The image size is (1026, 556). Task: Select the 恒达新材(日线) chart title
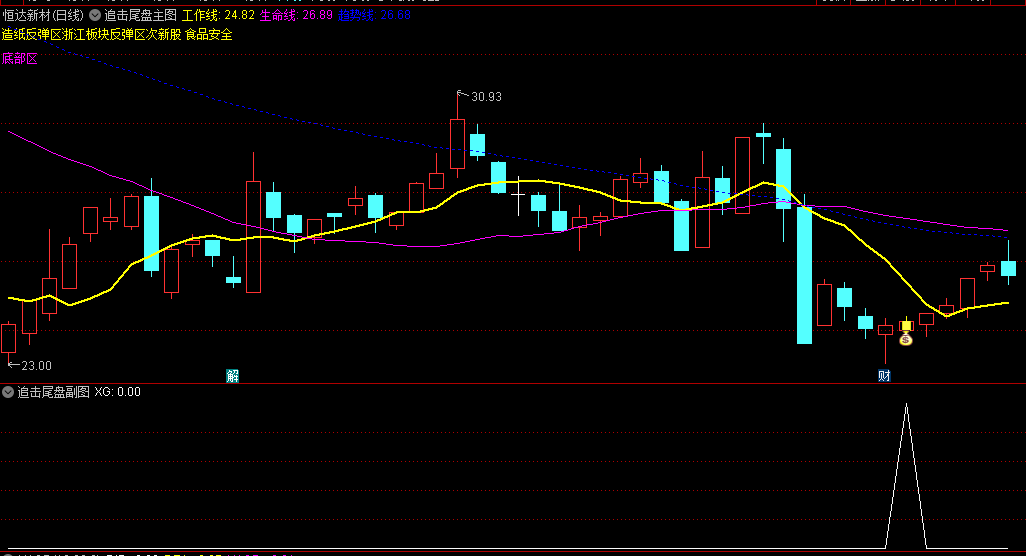43,15
